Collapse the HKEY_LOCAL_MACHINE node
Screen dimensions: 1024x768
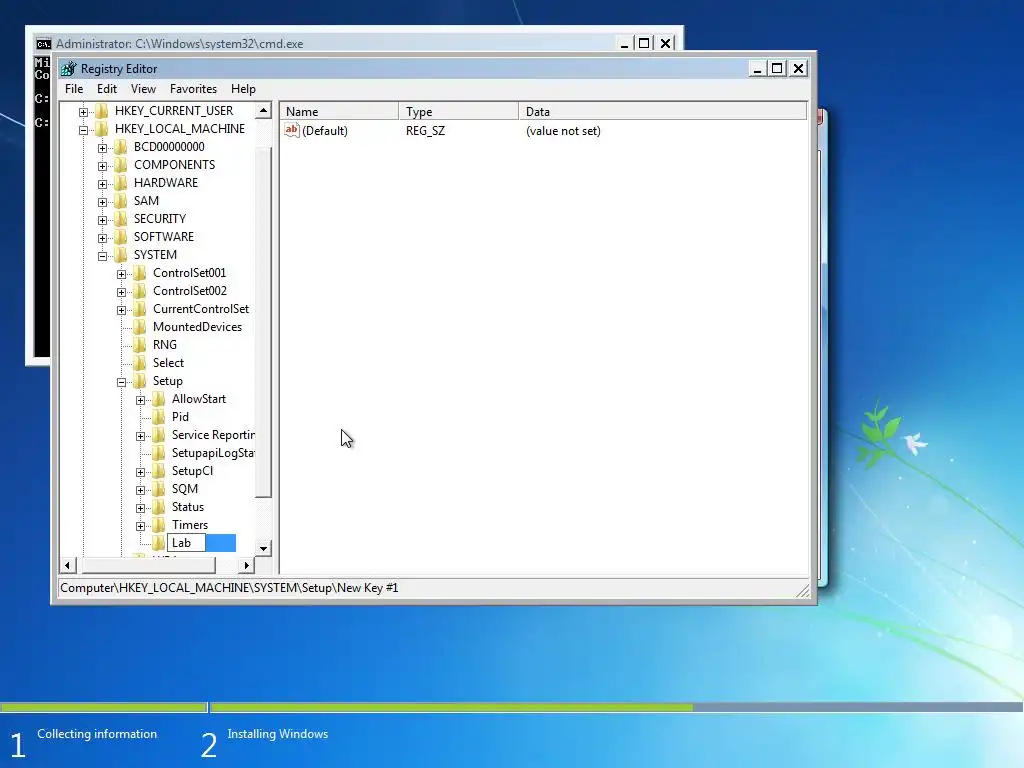pyautogui.click(x=84, y=130)
